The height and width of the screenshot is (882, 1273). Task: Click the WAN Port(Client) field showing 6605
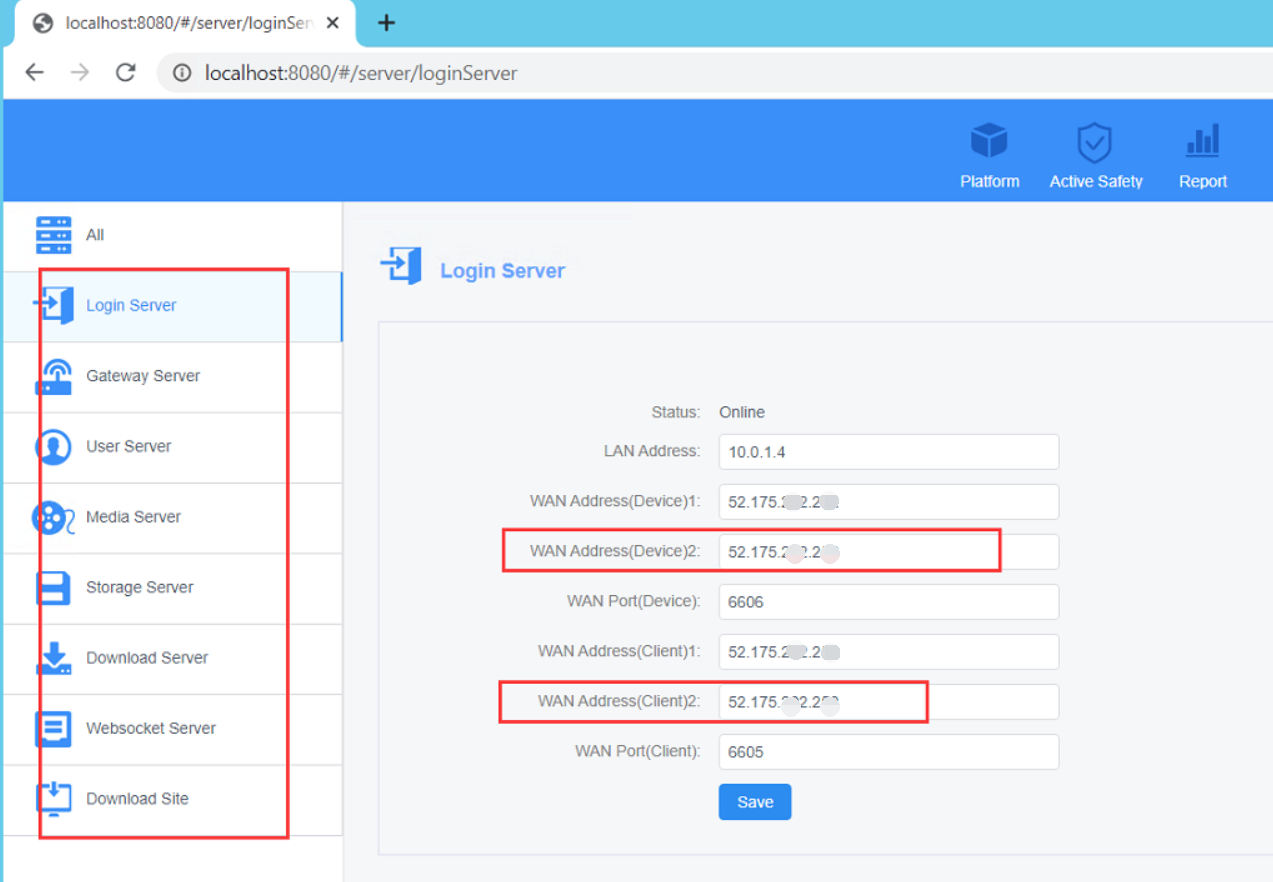point(889,752)
